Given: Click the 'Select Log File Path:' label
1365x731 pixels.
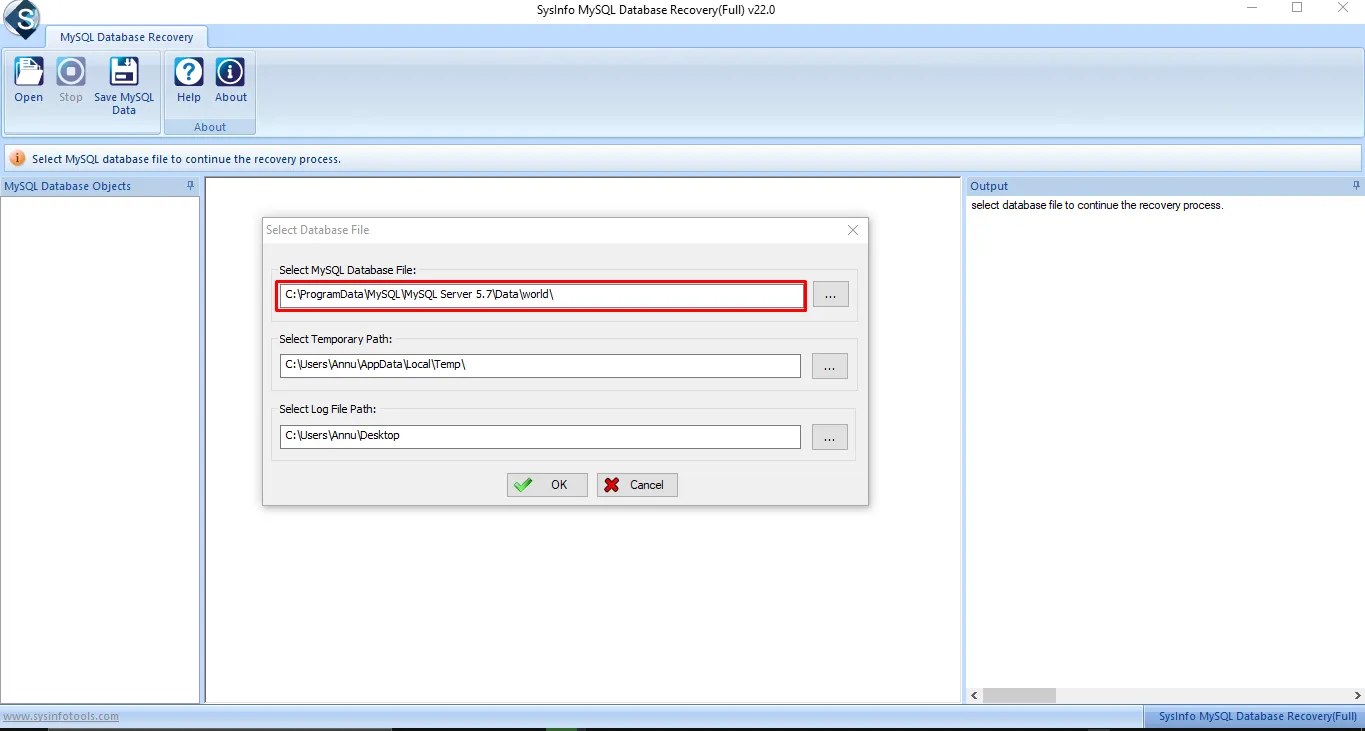Looking at the screenshot, I should (327, 409).
